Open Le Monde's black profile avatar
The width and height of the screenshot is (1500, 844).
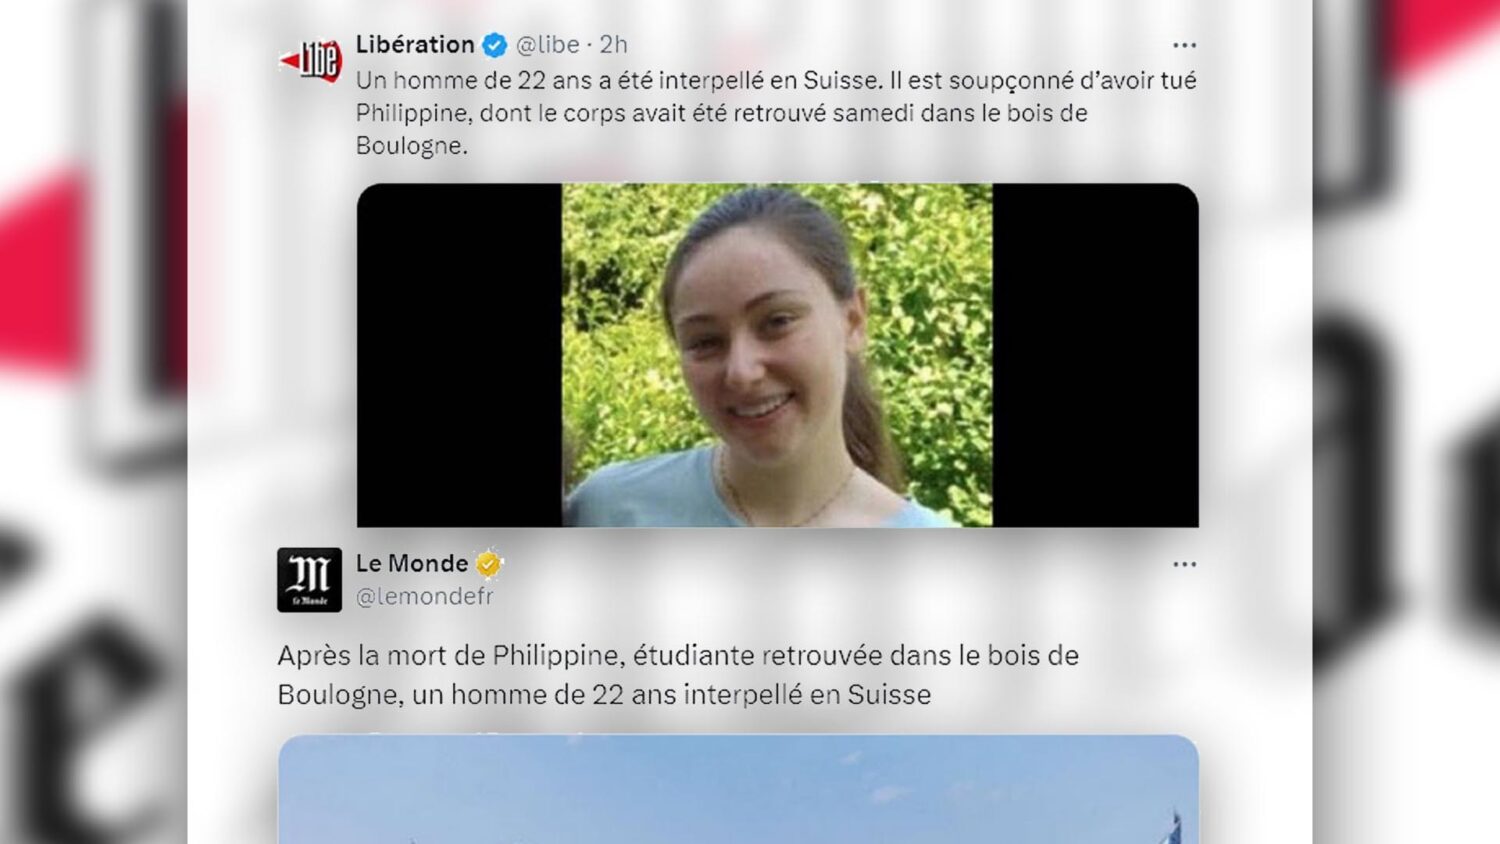[x=309, y=579]
